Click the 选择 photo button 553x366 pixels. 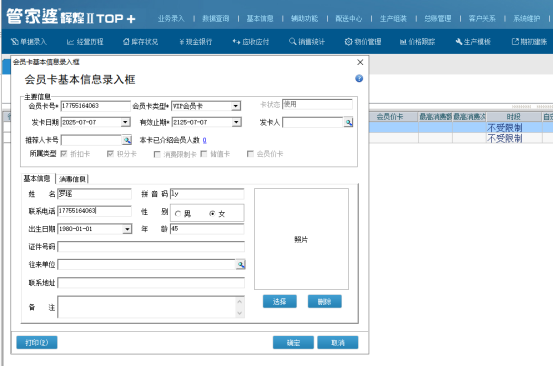[280, 301]
